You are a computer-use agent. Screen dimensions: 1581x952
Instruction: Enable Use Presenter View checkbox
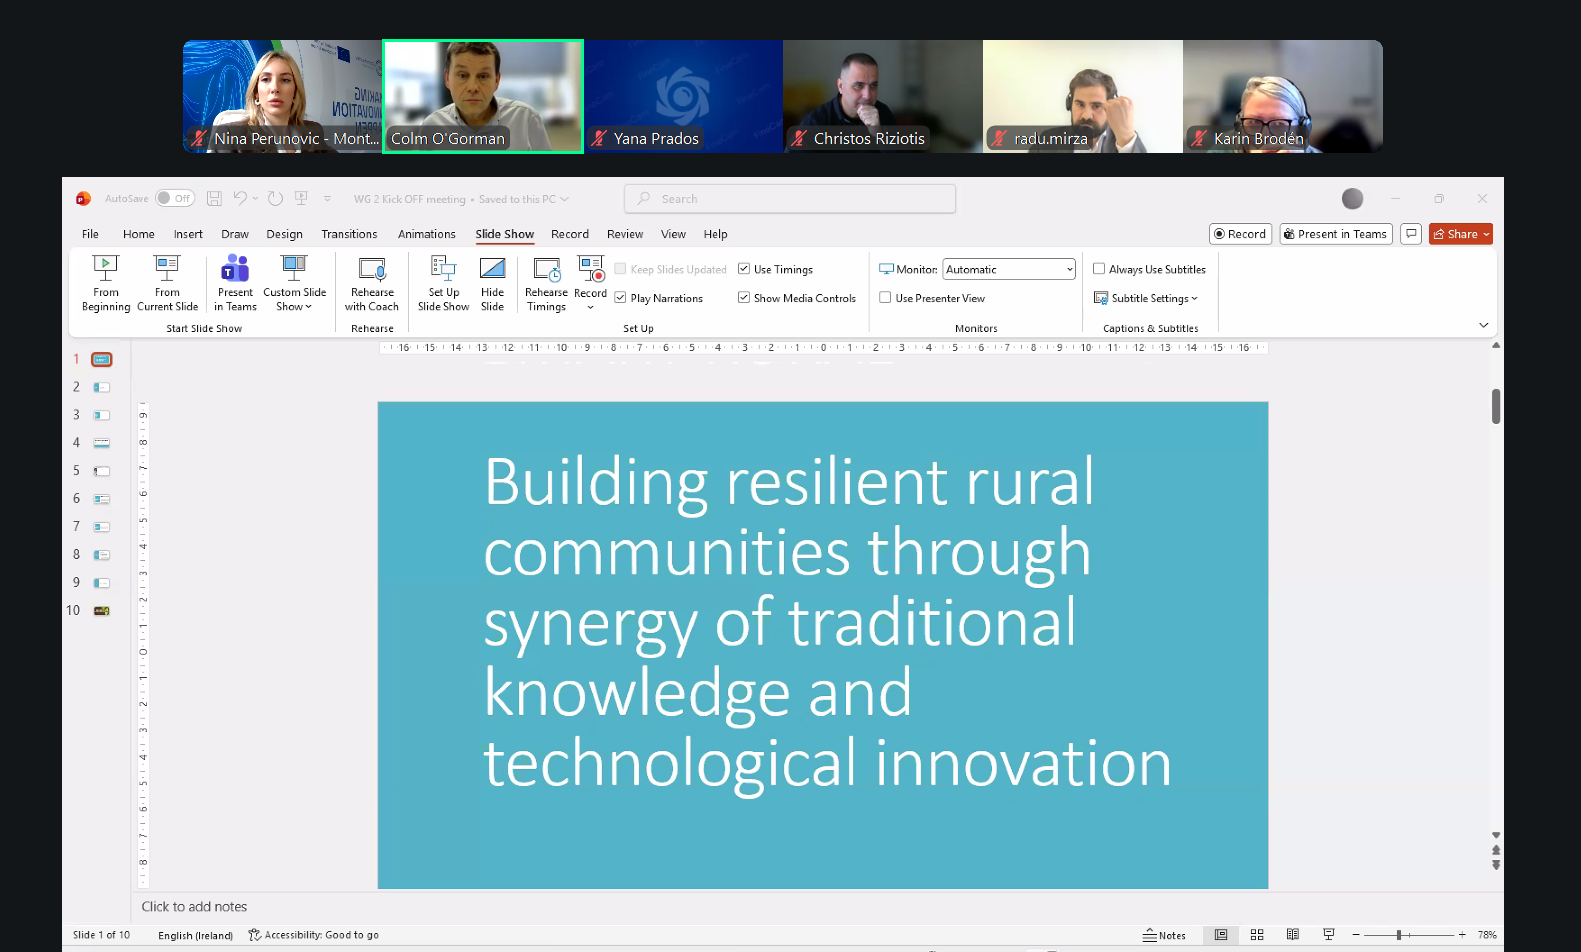(885, 298)
